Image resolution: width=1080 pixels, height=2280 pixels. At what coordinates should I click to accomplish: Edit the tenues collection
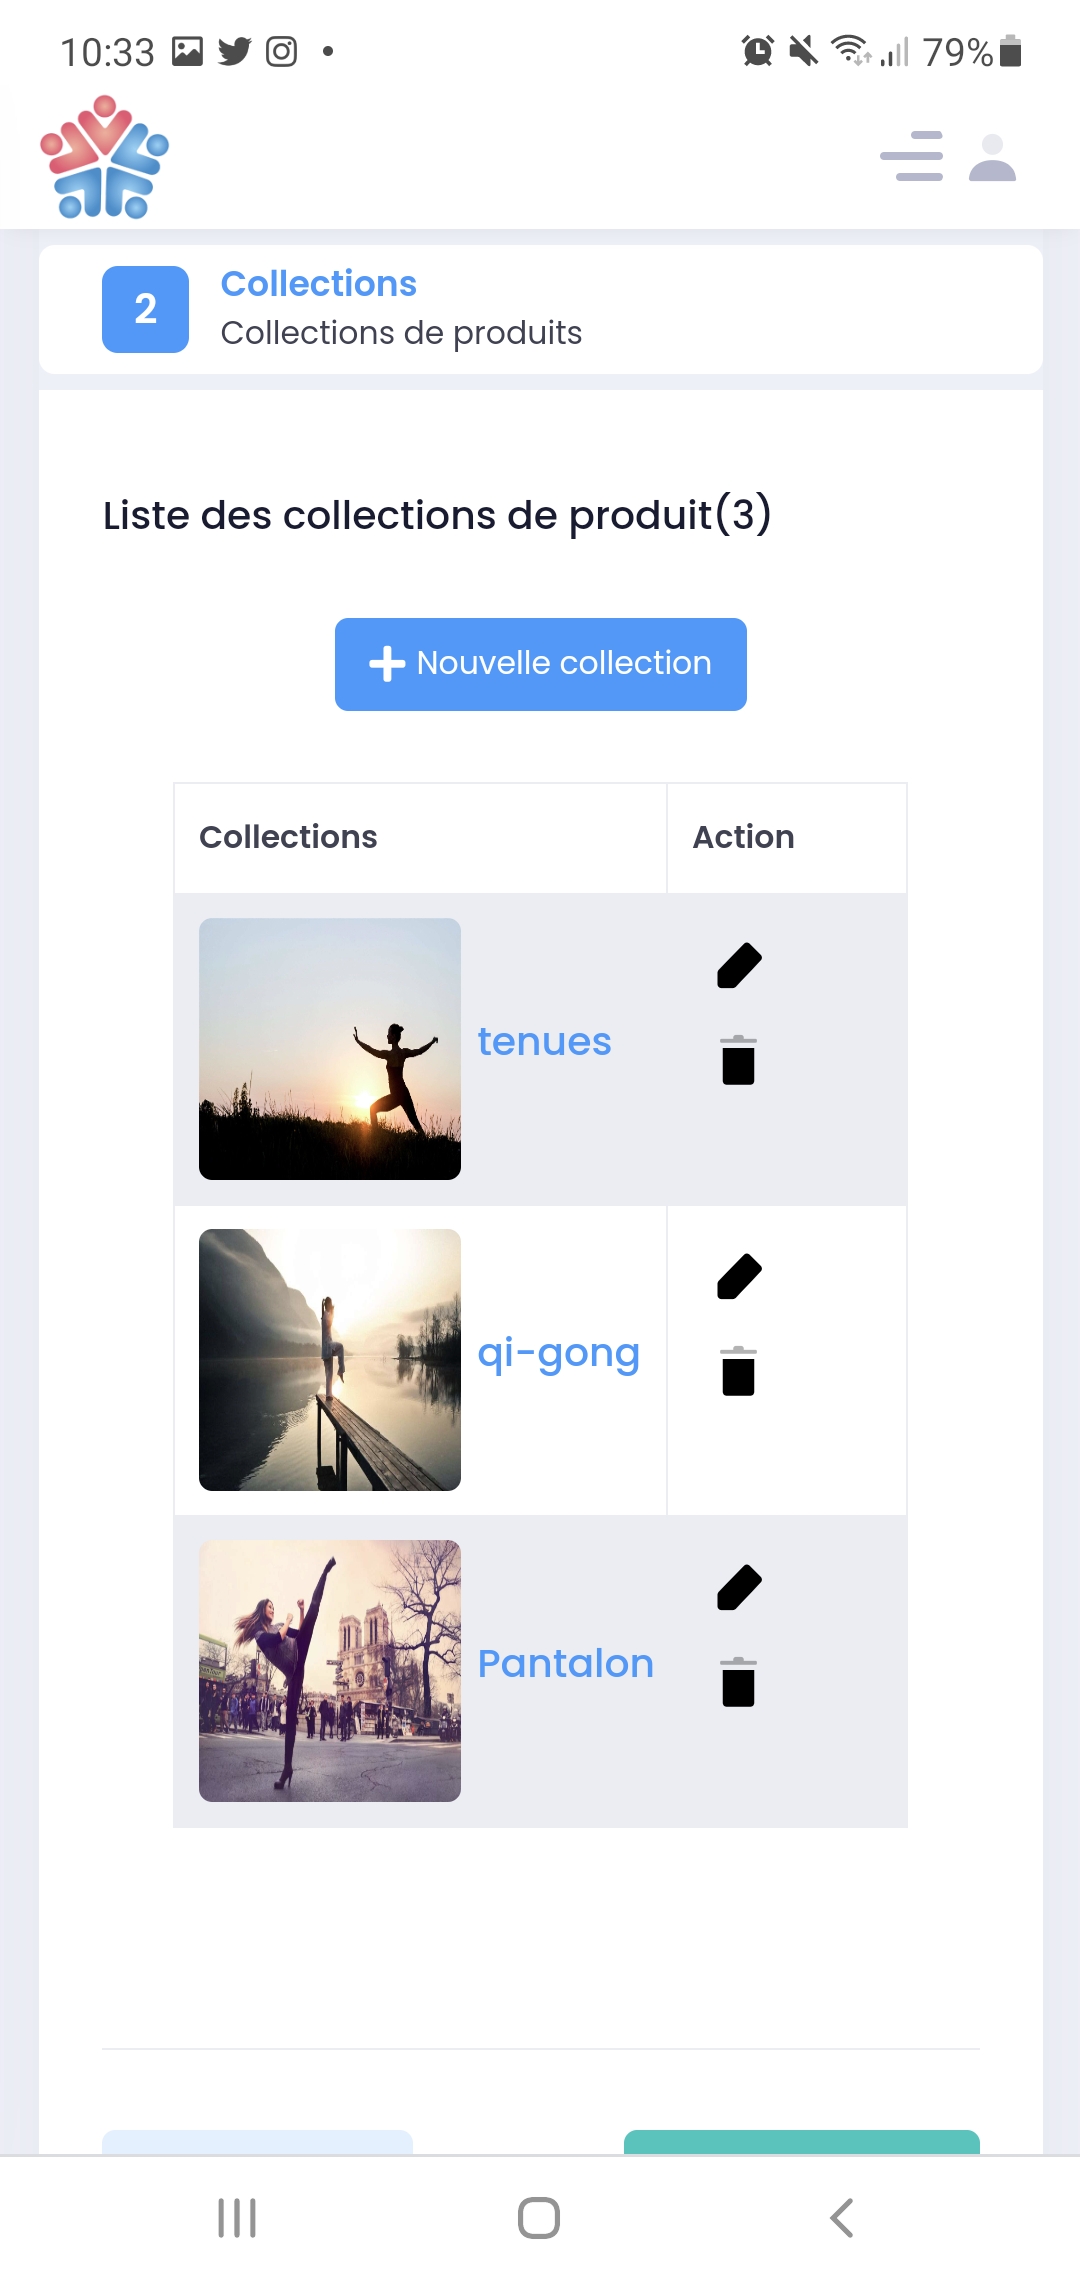click(739, 966)
